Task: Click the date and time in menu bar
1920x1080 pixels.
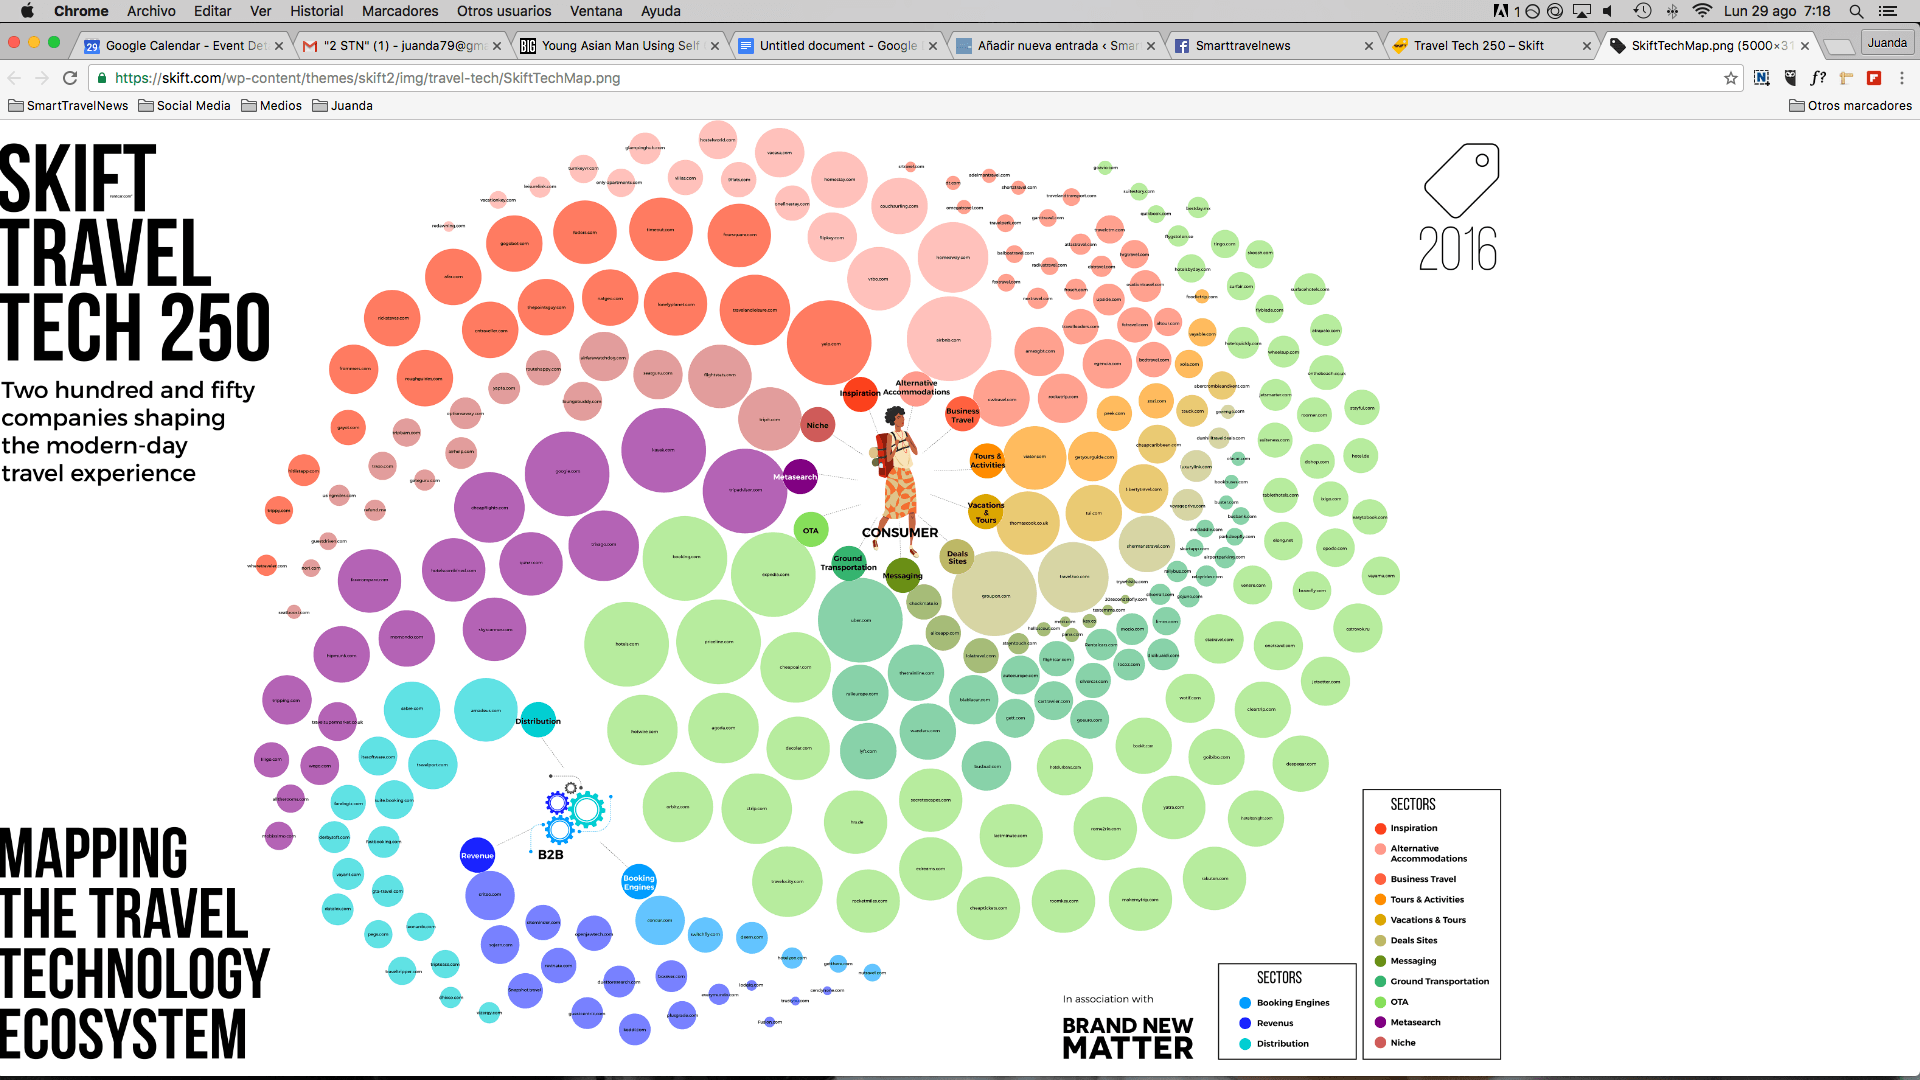Action: point(1777,11)
